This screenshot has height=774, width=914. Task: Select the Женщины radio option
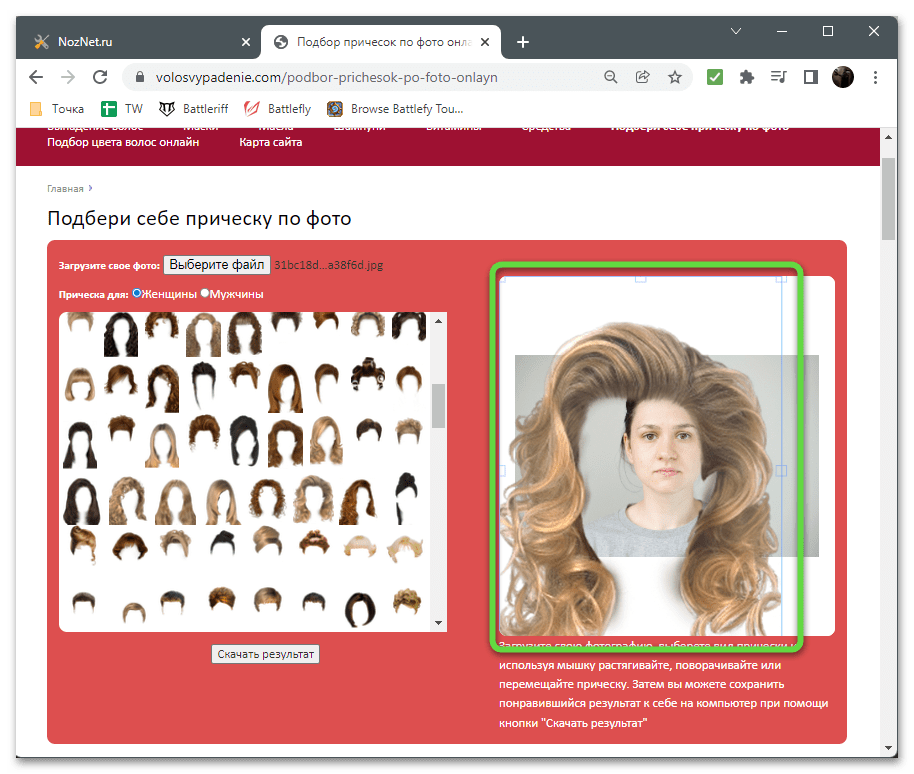(138, 293)
